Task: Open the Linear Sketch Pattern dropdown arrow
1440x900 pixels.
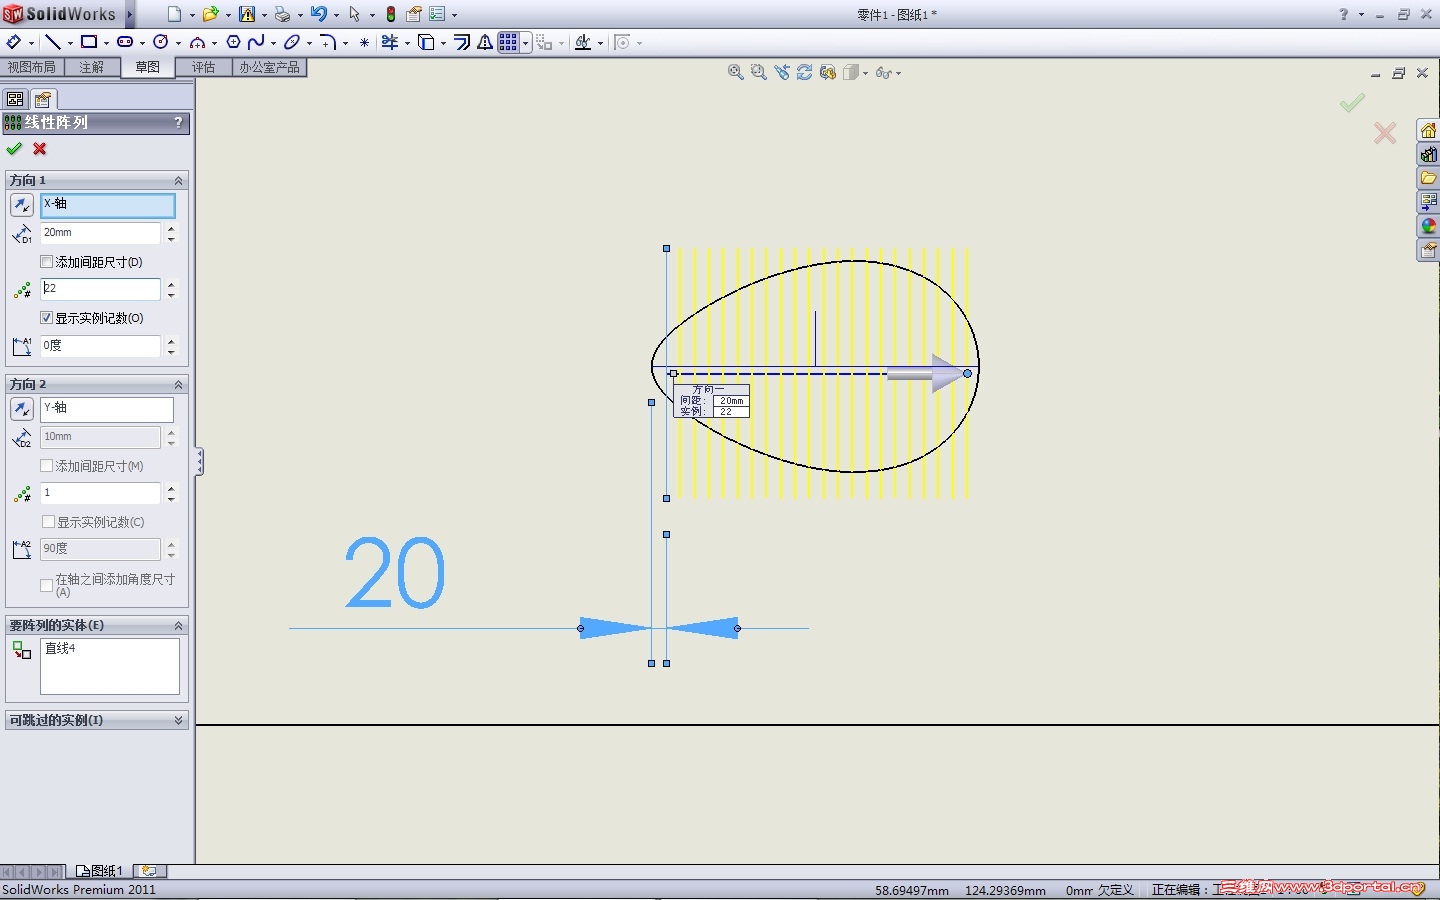Action: pos(525,43)
